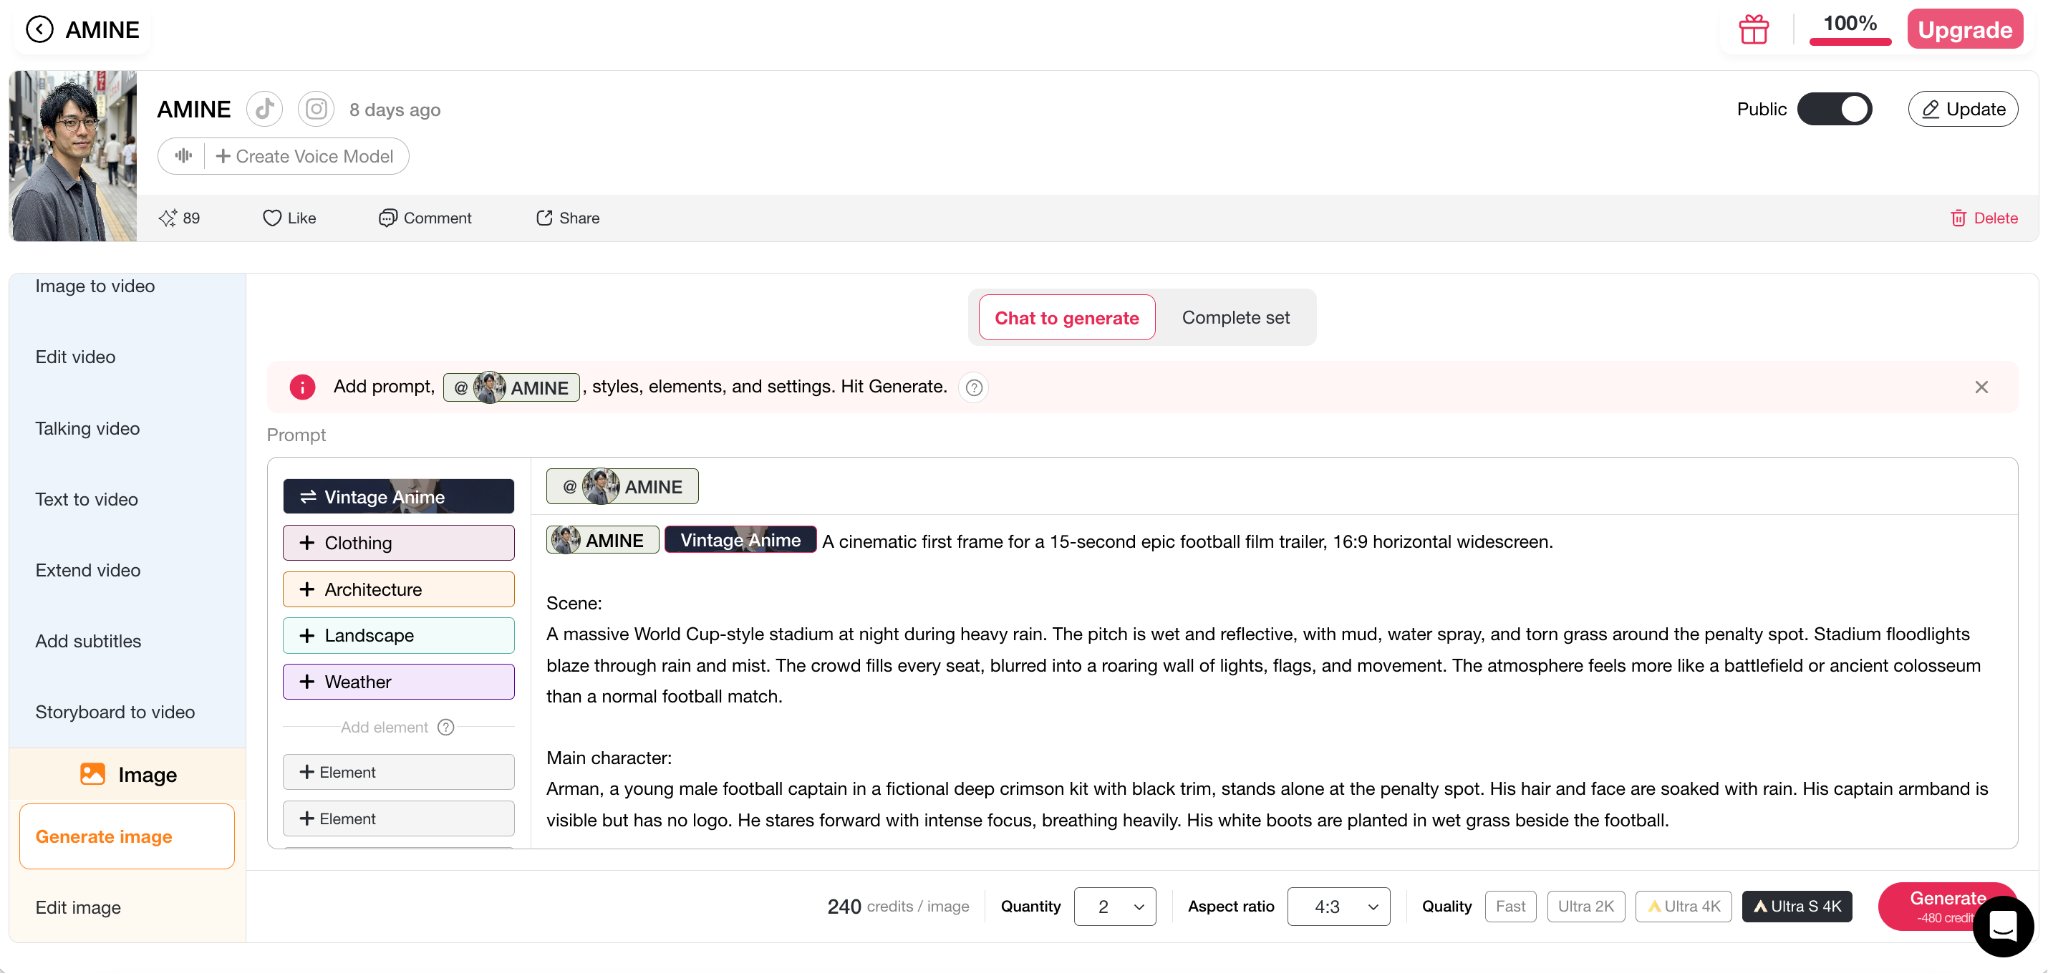Dismiss the tip banner with the X
This screenshot has height=974, width=2048.
point(1981,387)
